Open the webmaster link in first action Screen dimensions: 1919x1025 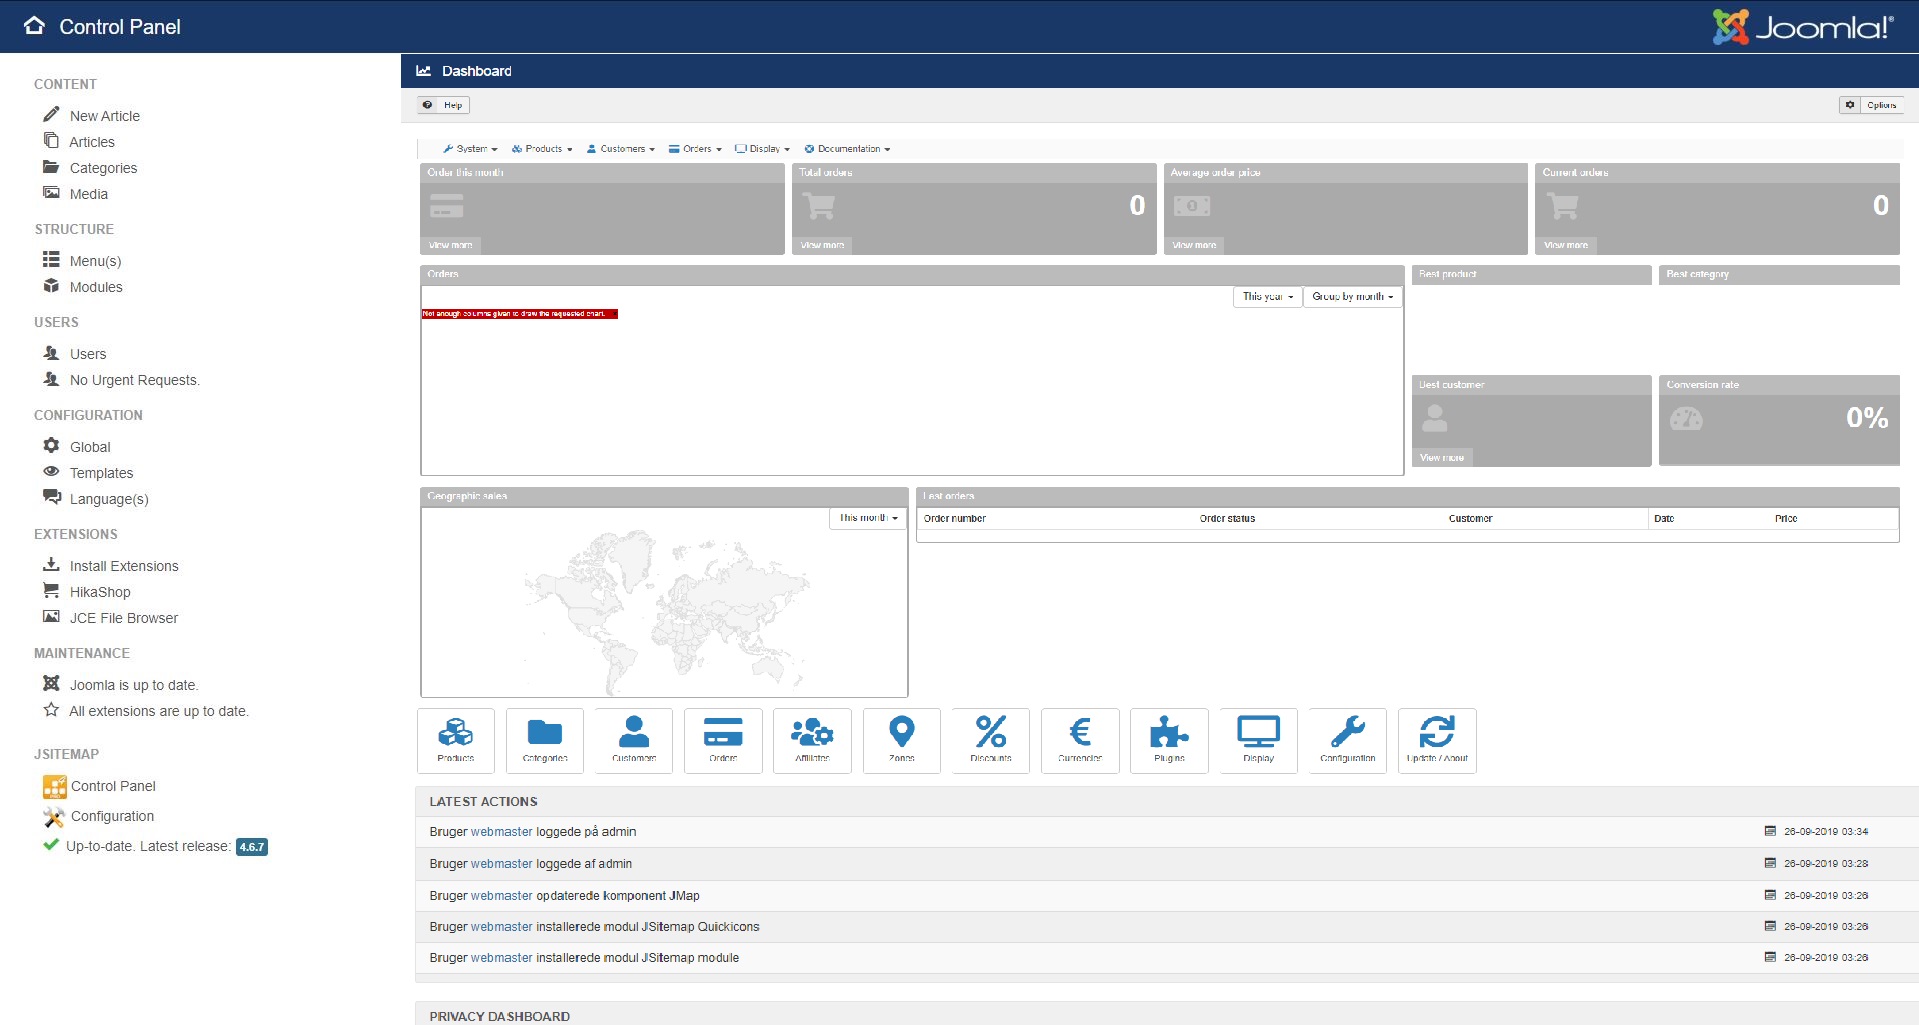tap(501, 832)
